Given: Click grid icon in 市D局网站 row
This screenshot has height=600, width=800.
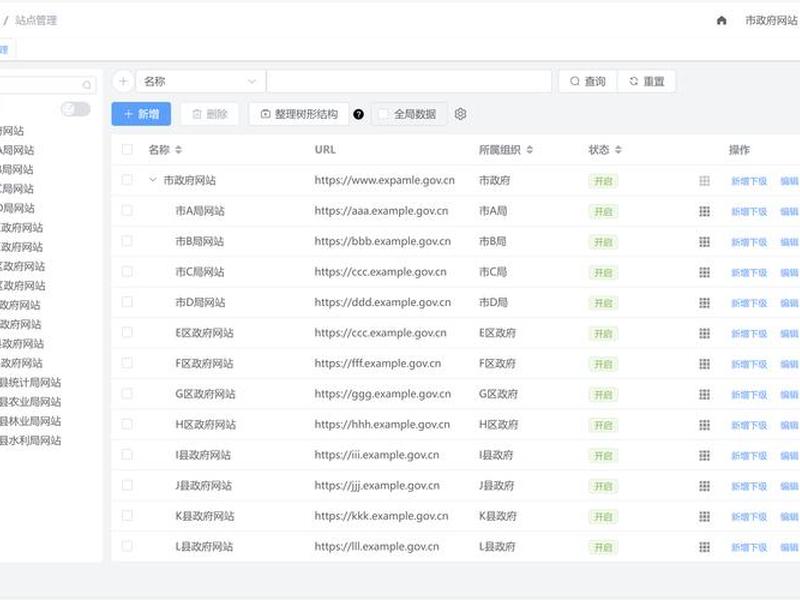Looking at the screenshot, I should point(705,303).
